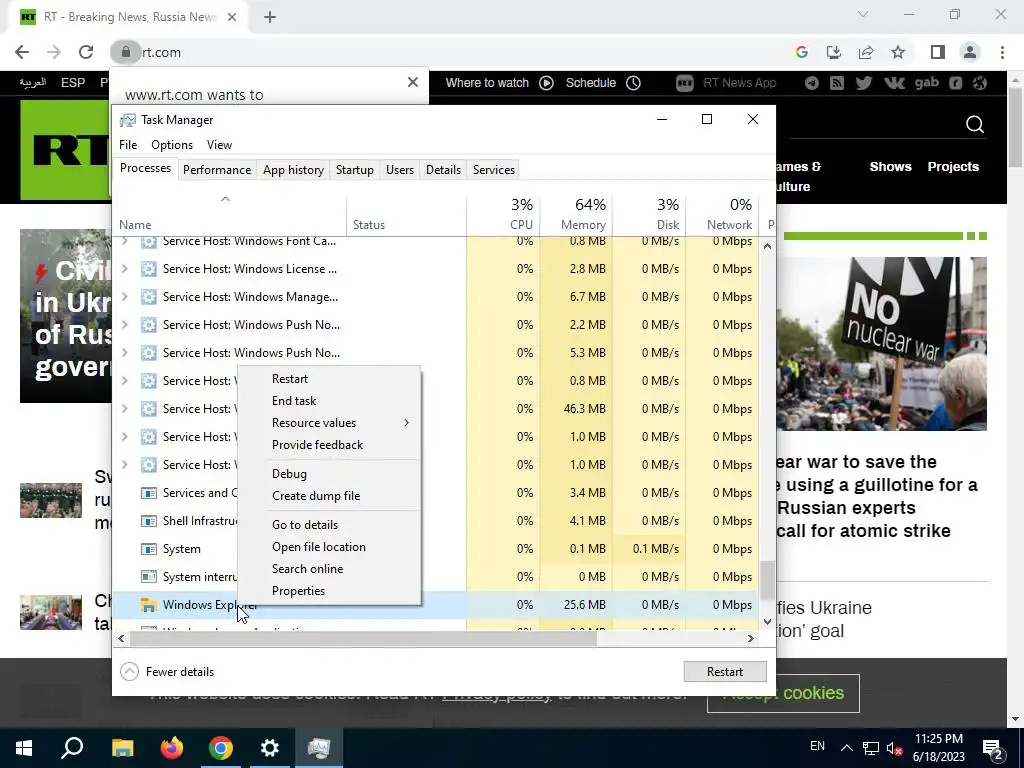The image size is (1024, 768).
Task: Open File Explorer from taskbar
Action: pyautogui.click(x=122, y=748)
